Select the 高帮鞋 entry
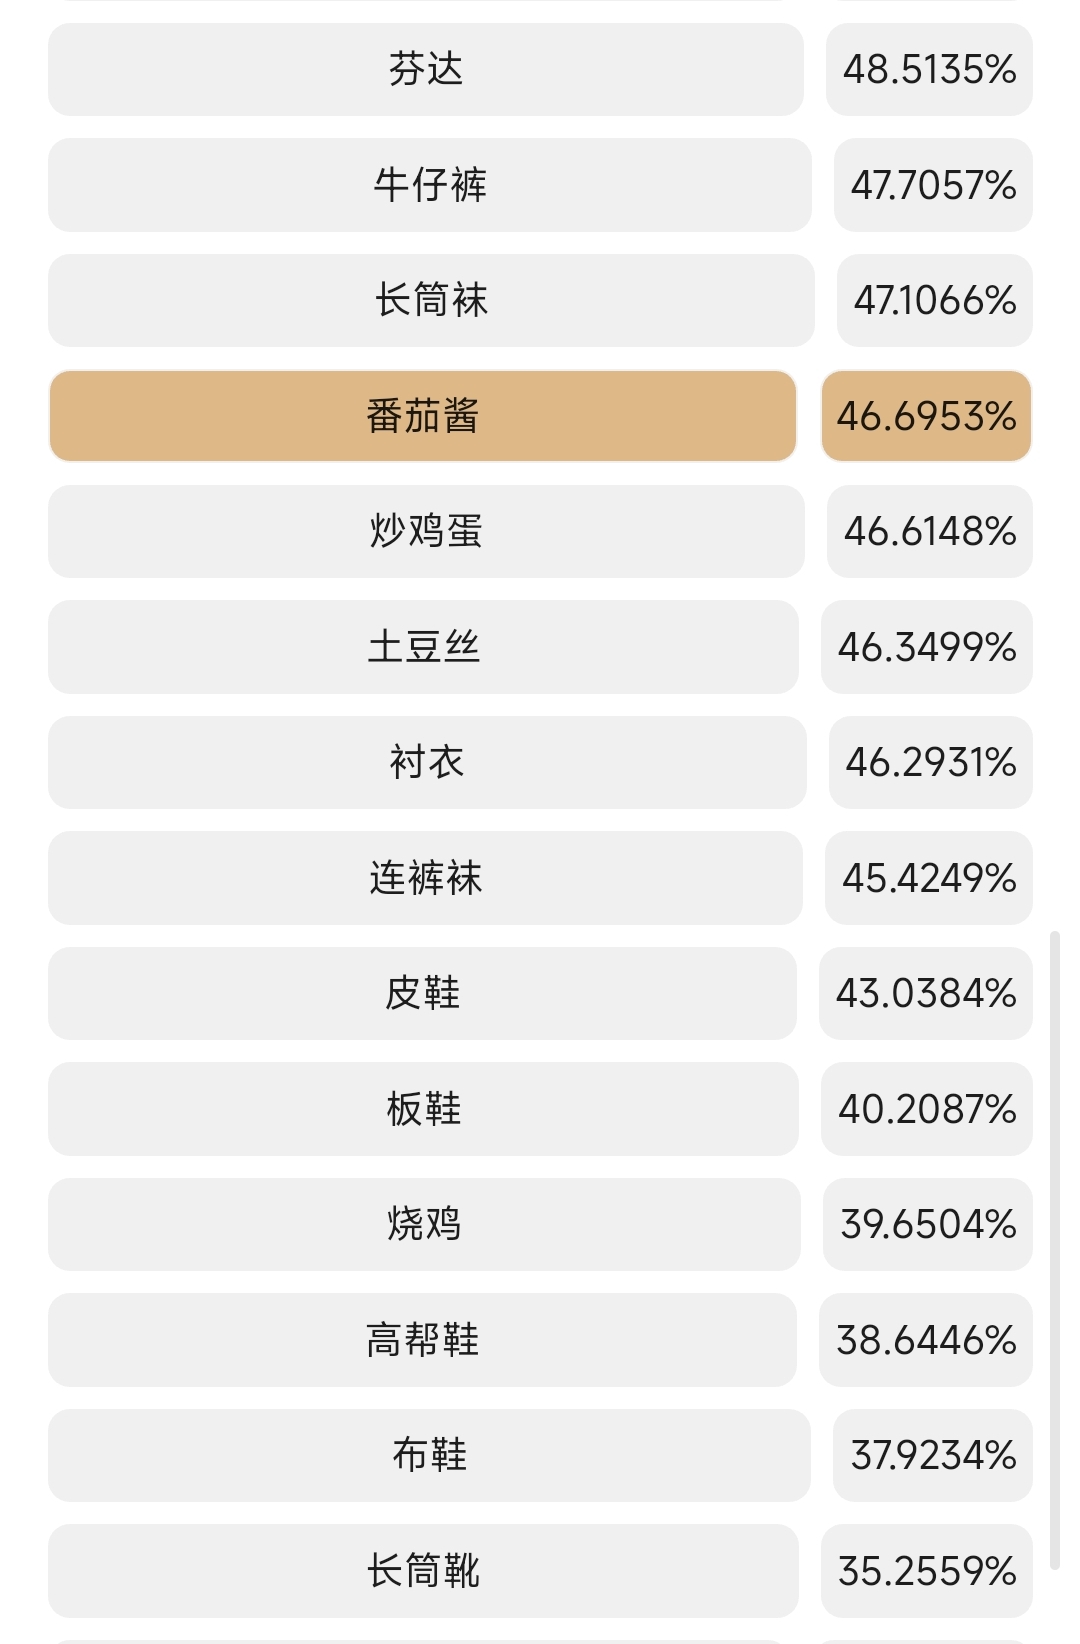This screenshot has height=1644, width=1080. [422, 1340]
